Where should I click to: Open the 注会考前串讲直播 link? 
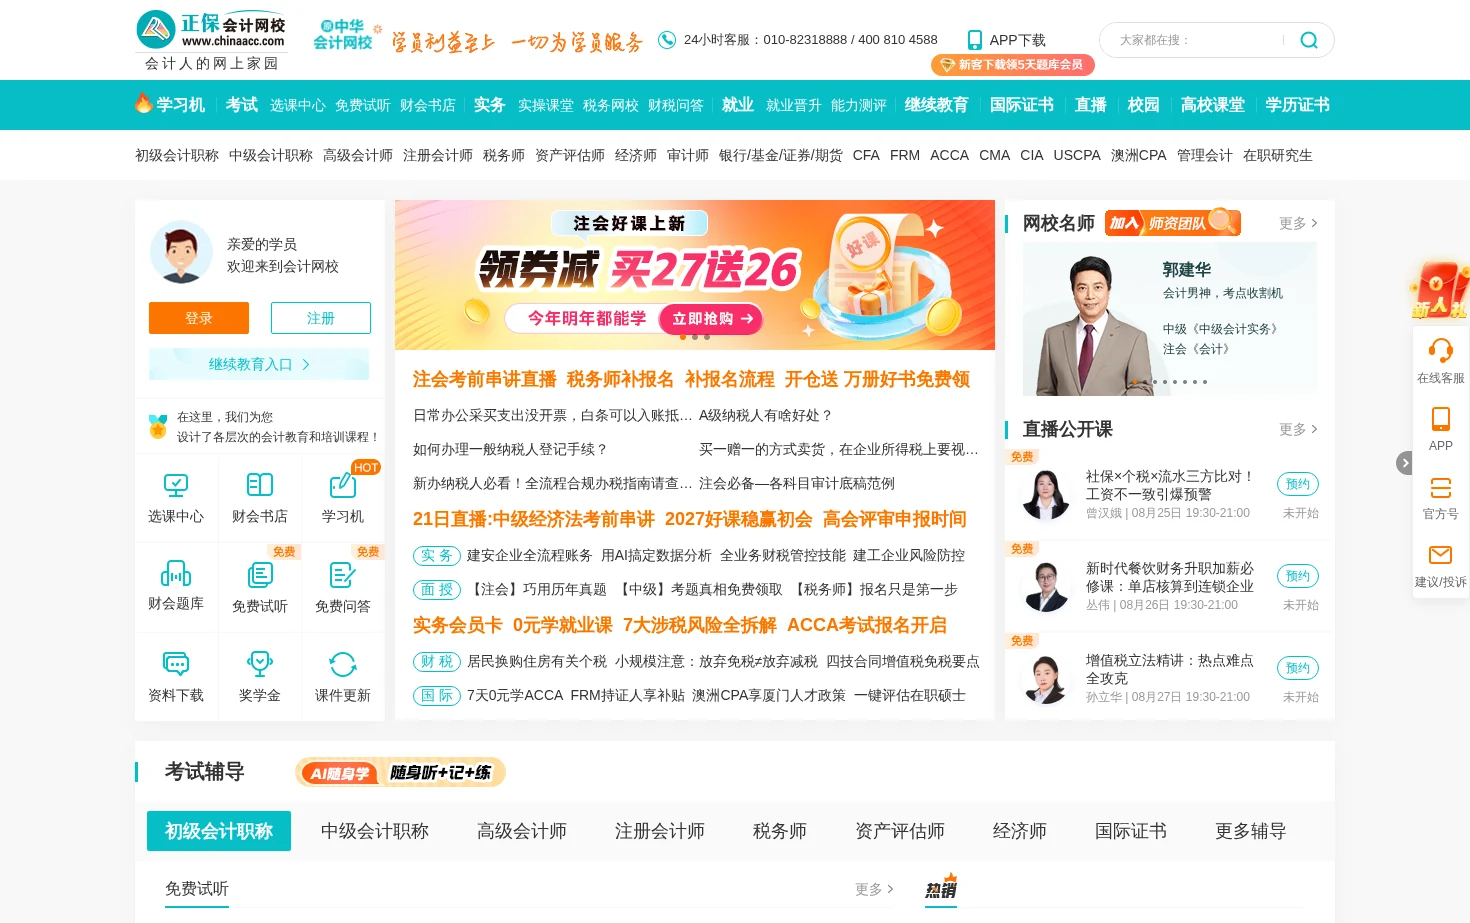coord(485,379)
